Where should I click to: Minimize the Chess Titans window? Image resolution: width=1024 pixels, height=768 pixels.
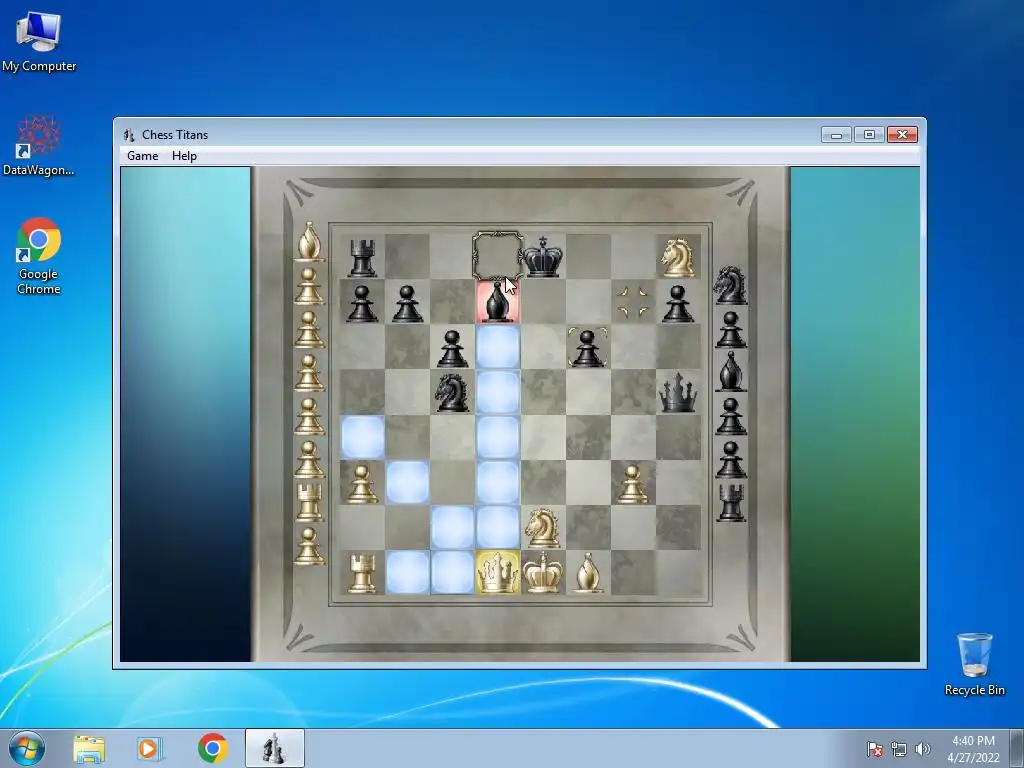click(x=836, y=135)
